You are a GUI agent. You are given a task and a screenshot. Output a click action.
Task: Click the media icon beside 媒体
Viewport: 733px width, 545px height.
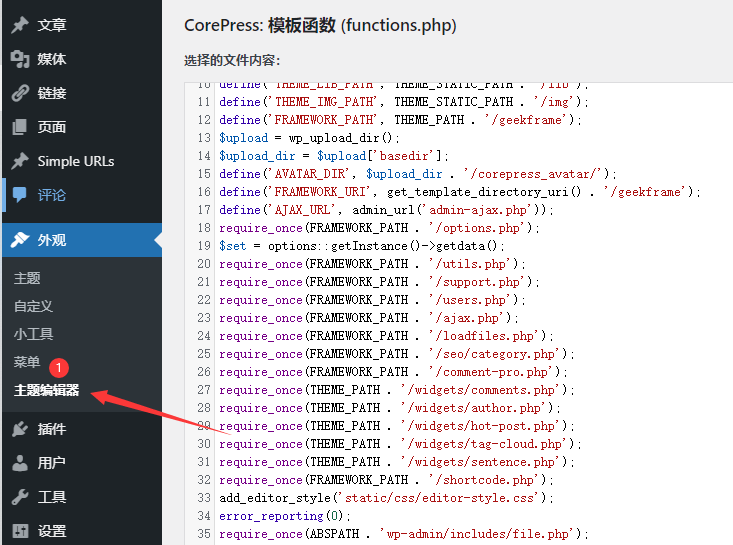[20, 59]
